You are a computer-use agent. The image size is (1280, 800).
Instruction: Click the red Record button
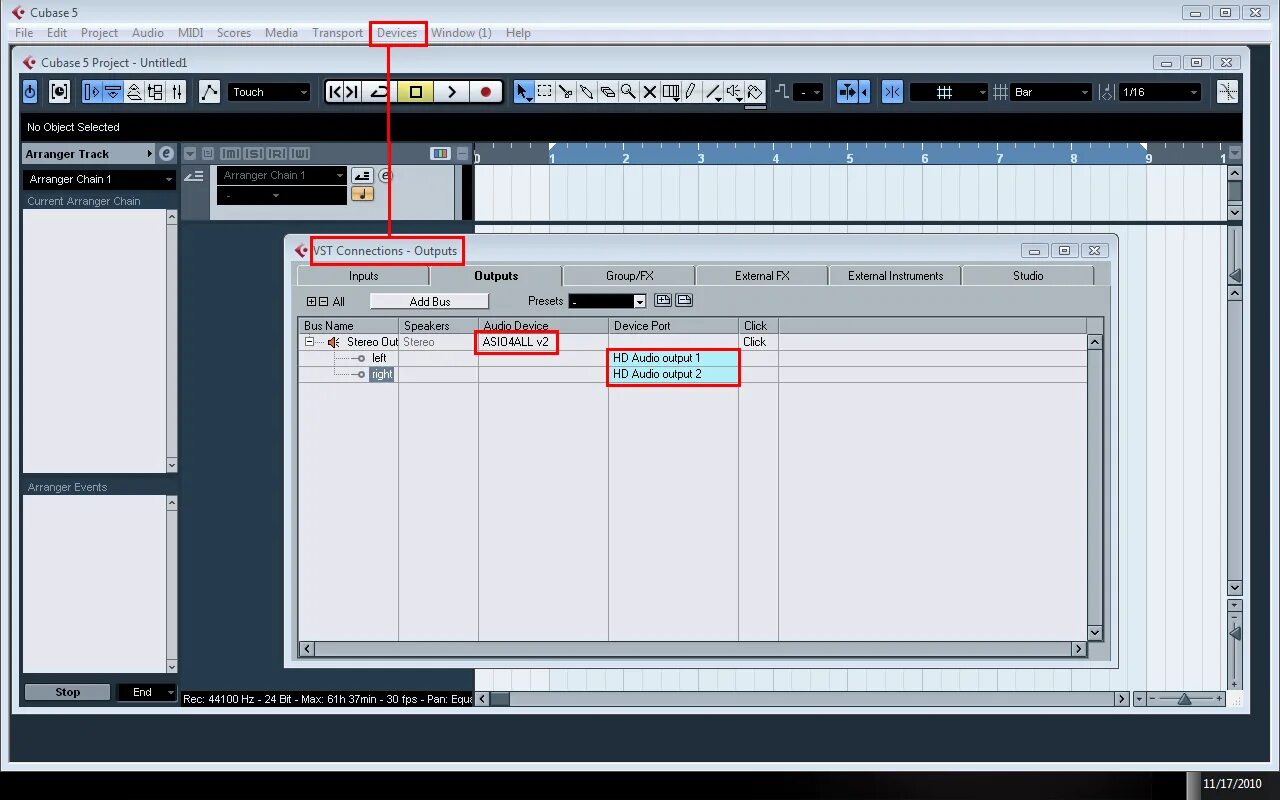486,92
